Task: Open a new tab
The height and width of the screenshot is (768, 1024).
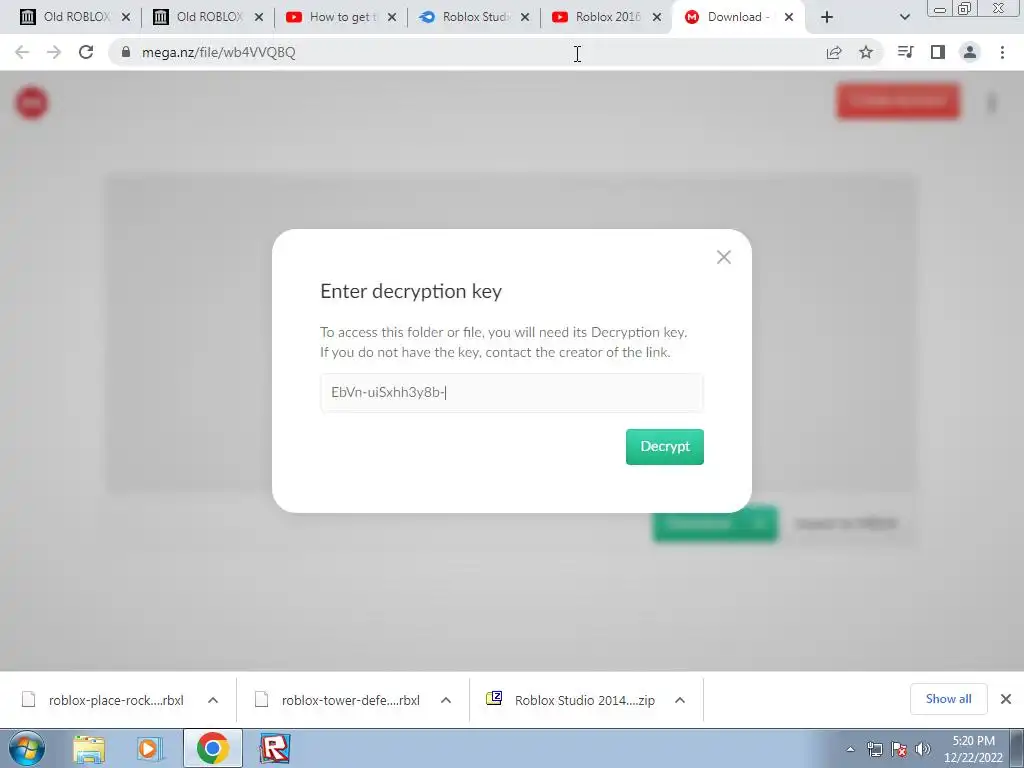Action: (x=827, y=18)
